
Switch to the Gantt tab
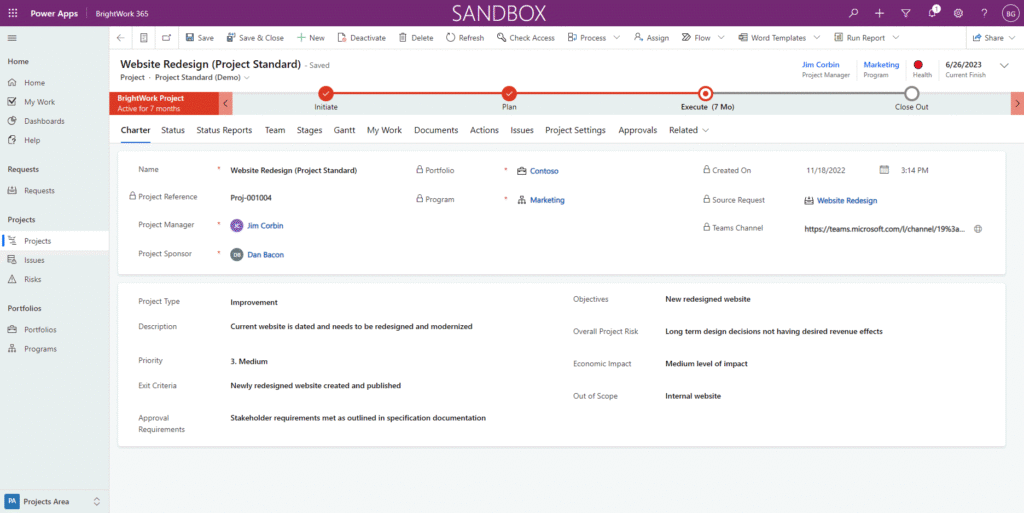(x=344, y=130)
